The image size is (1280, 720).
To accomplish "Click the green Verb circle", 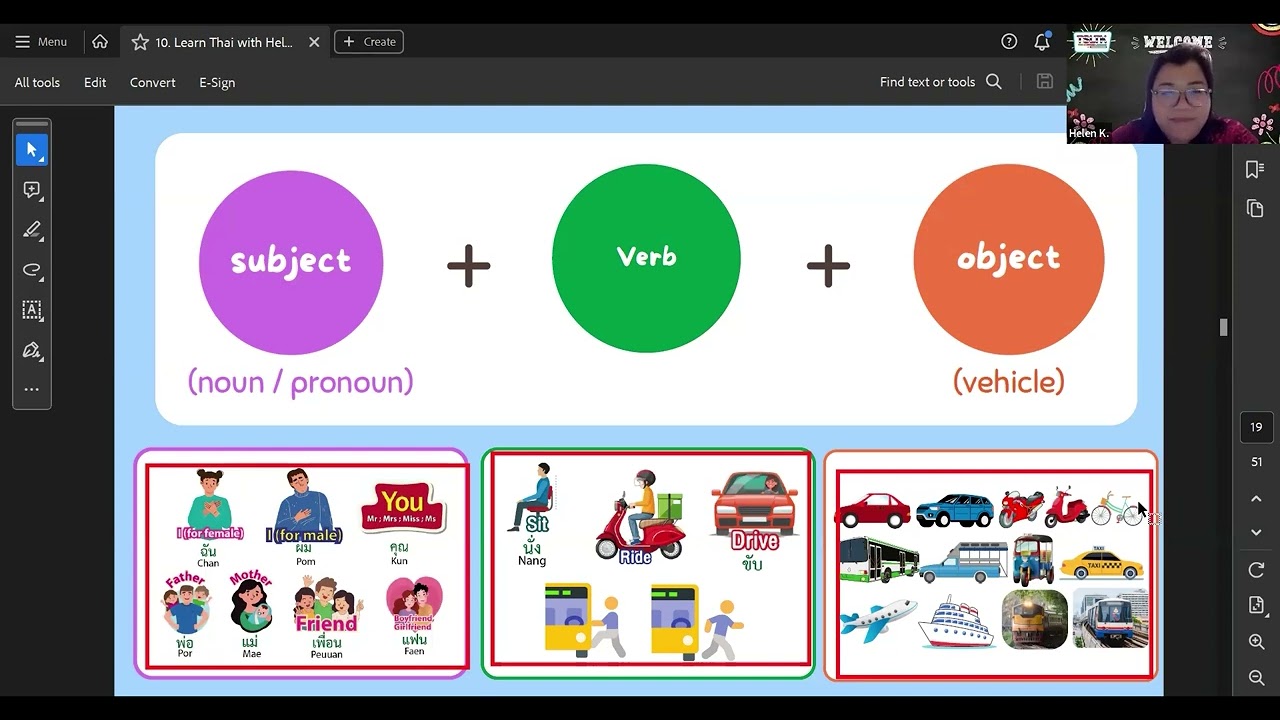I will [646, 258].
